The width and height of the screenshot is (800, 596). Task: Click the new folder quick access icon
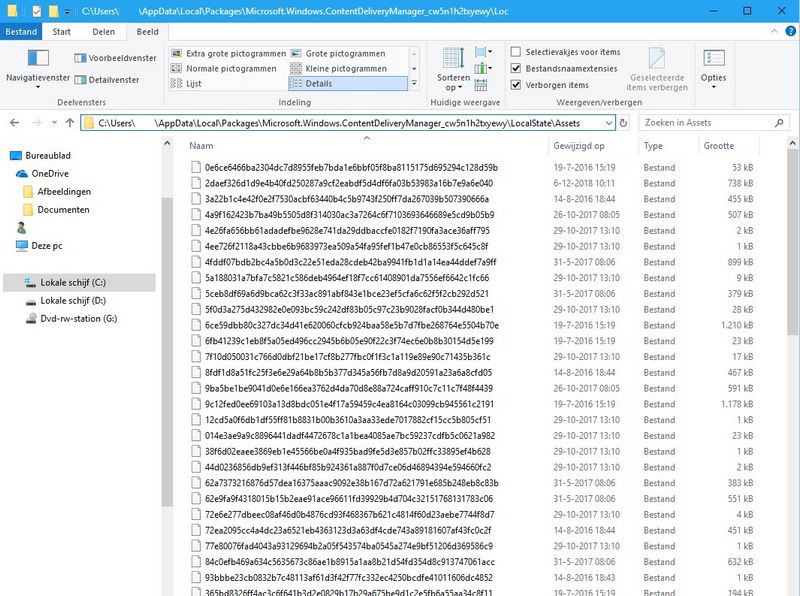tap(53, 11)
